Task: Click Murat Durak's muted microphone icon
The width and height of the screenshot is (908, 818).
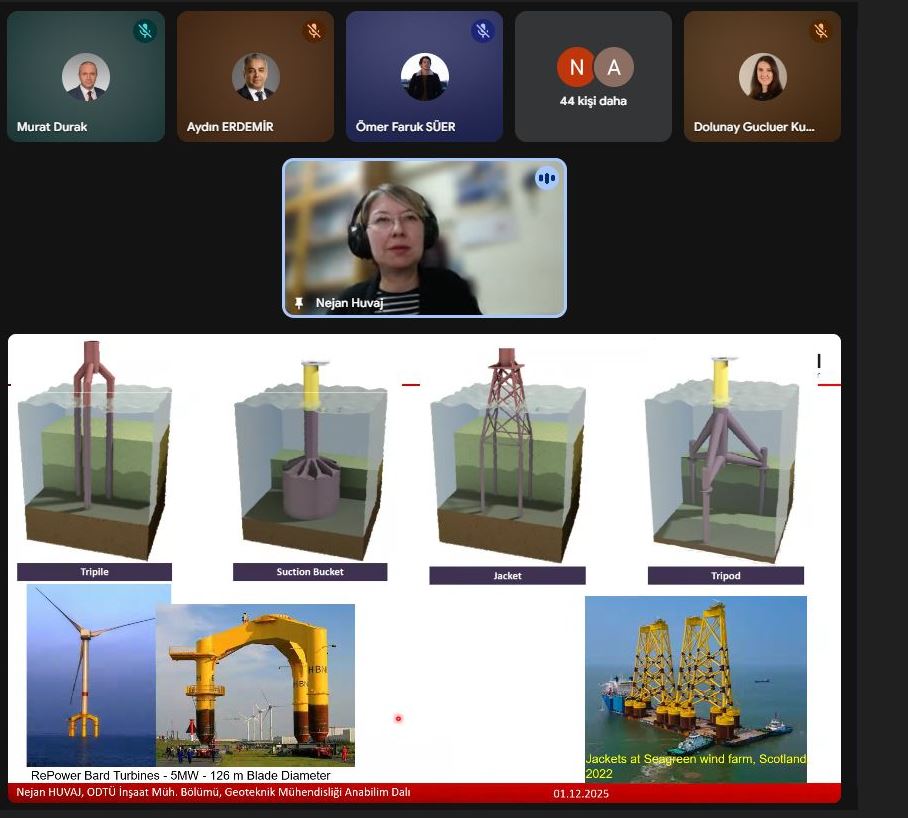Action: (145, 31)
